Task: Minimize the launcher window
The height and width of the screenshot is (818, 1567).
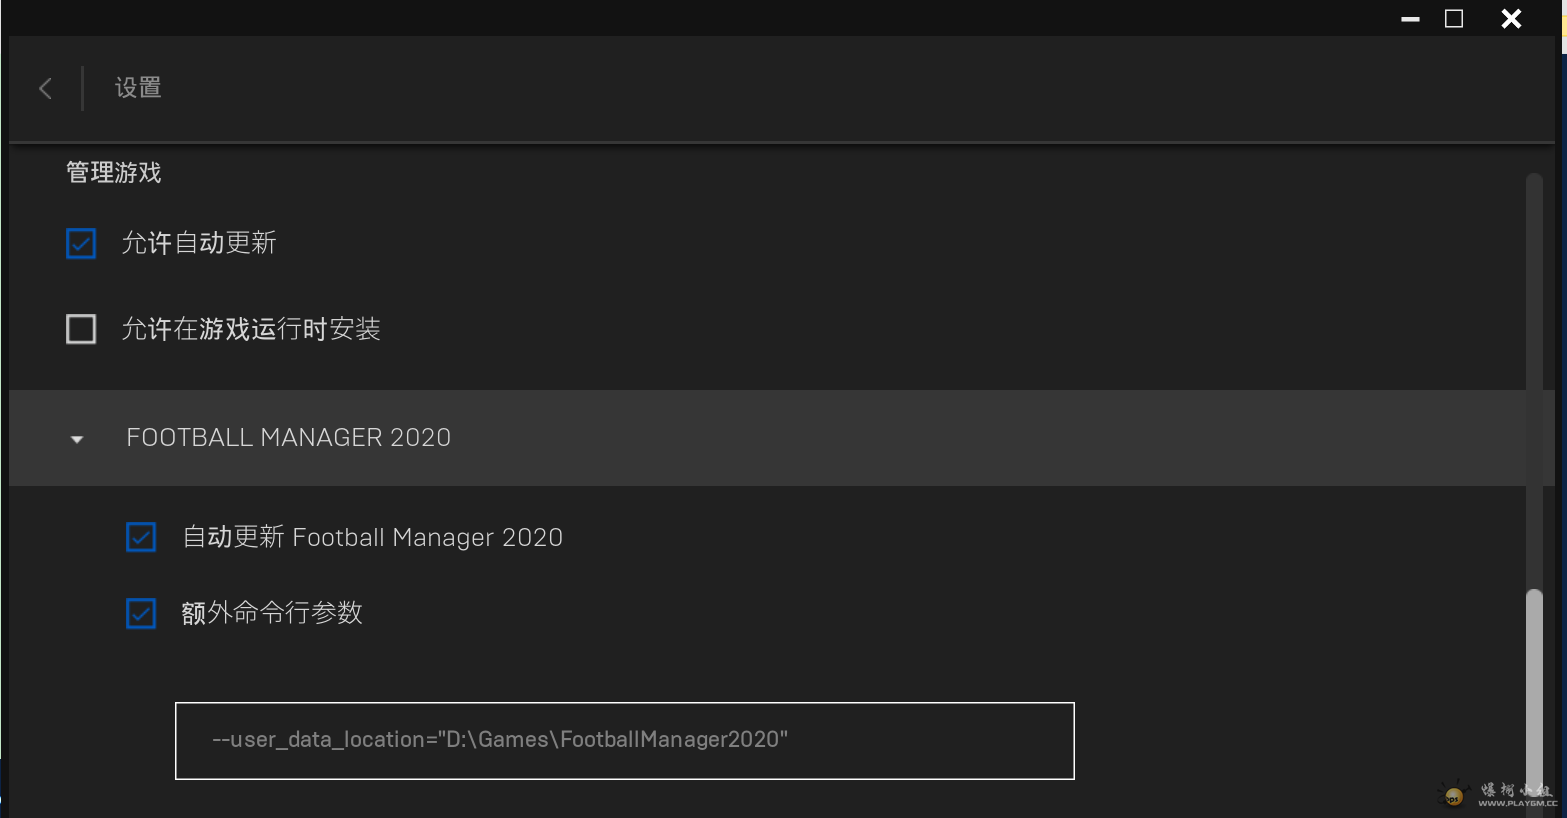Action: 1410,19
